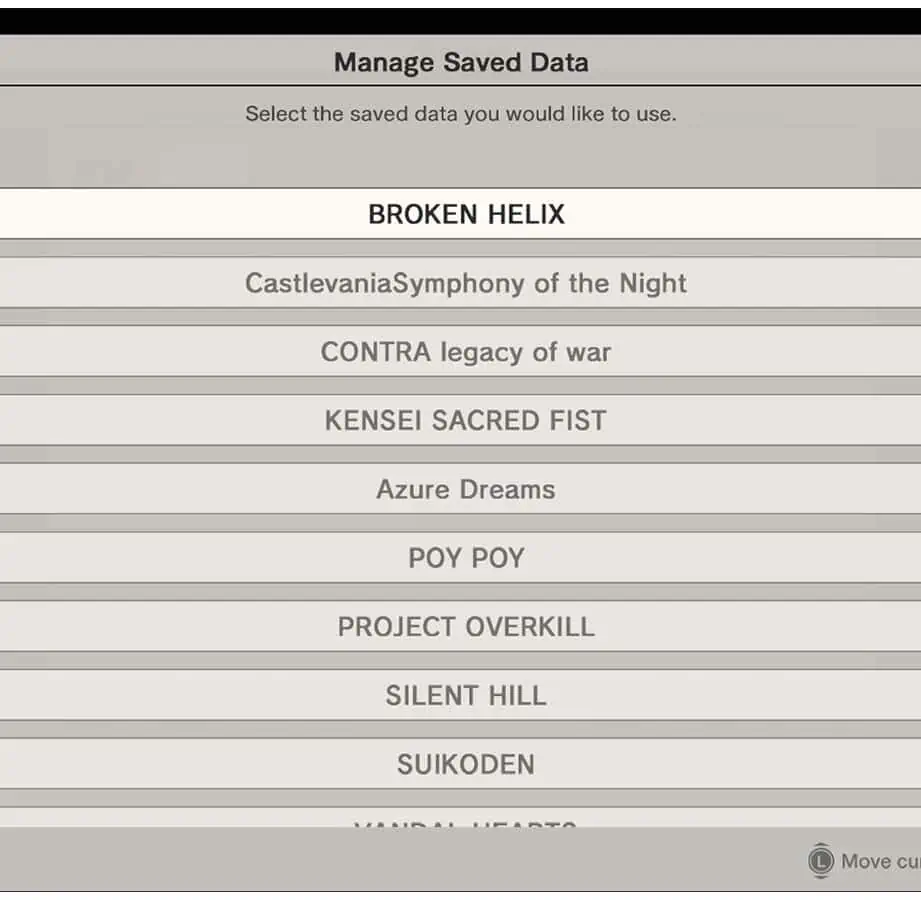The height and width of the screenshot is (900, 921).
Task: Select the BROKEN HELIX saved data
Action: (x=466, y=214)
